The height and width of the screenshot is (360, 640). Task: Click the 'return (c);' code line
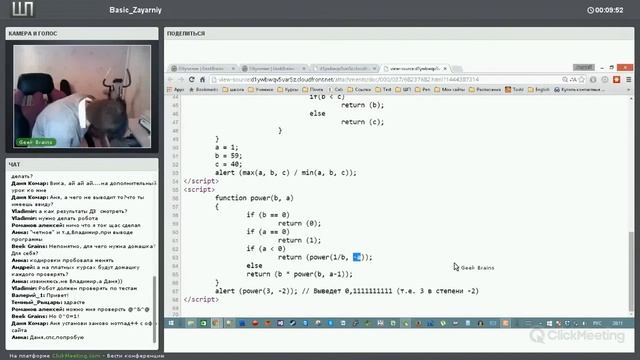[x=362, y=122]
